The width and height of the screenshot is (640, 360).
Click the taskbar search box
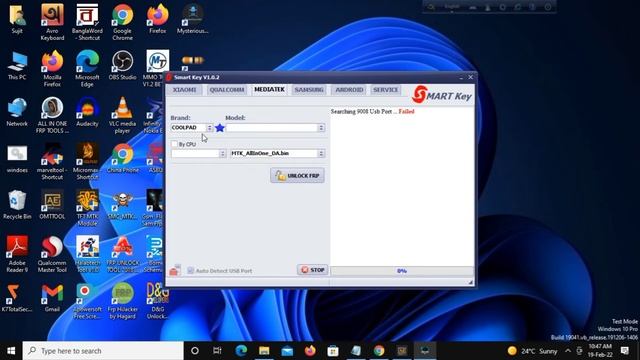pyautogui.click(x=103, y=351)
